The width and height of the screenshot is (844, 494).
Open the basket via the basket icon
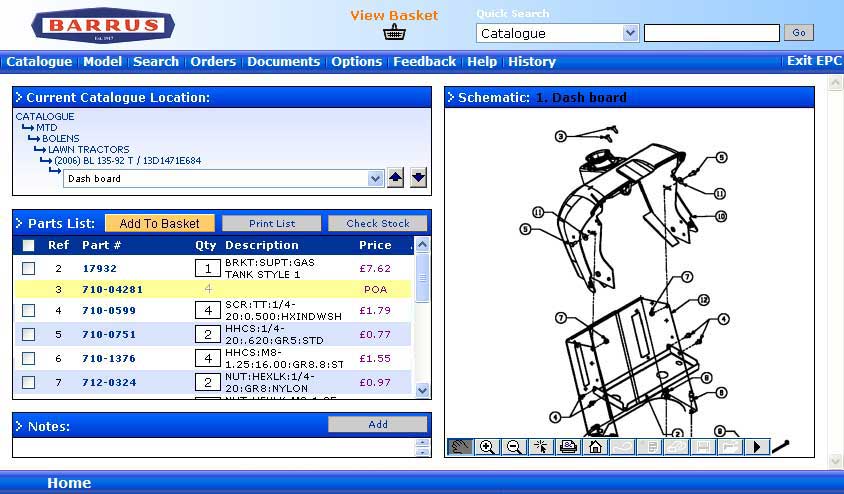click(x=394, y=33)
